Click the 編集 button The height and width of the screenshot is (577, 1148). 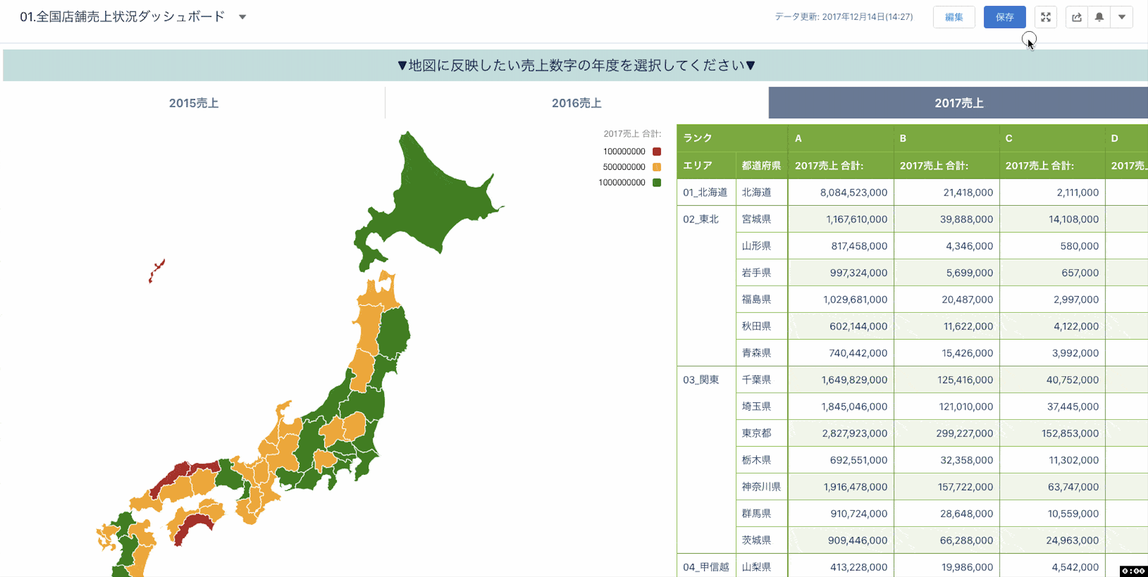tap(954, 18)
